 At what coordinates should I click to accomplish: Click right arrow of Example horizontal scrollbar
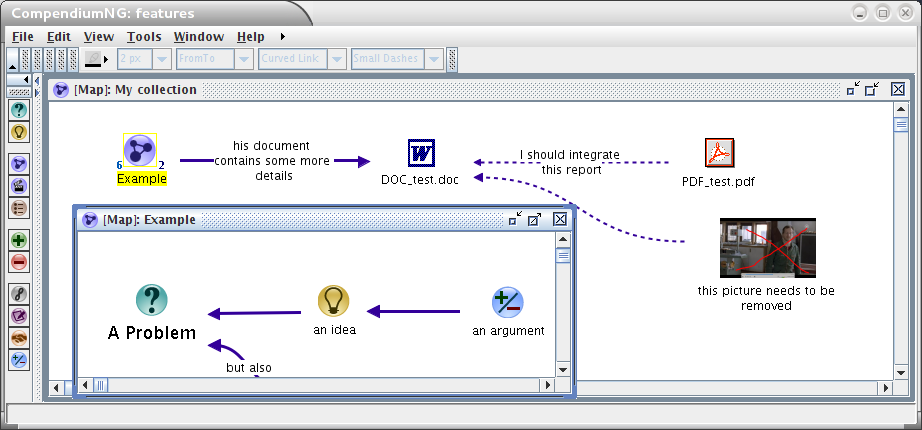547,385
